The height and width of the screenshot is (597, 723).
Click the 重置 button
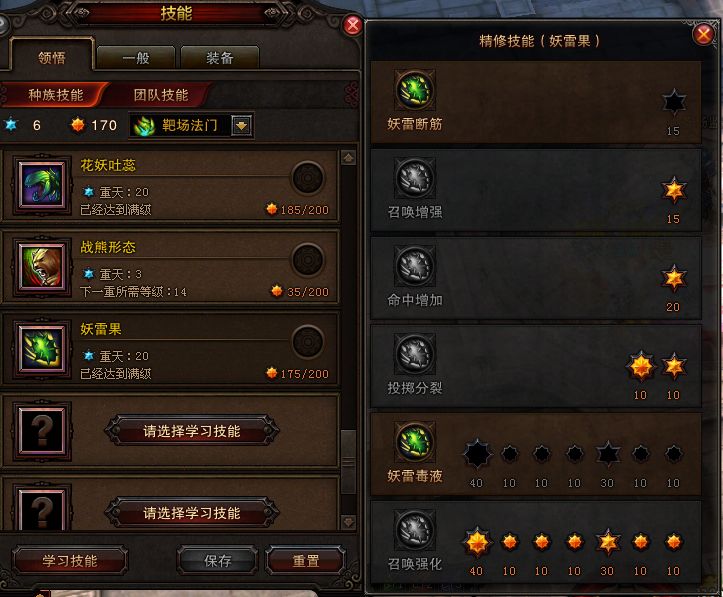(x=306, y=561)
